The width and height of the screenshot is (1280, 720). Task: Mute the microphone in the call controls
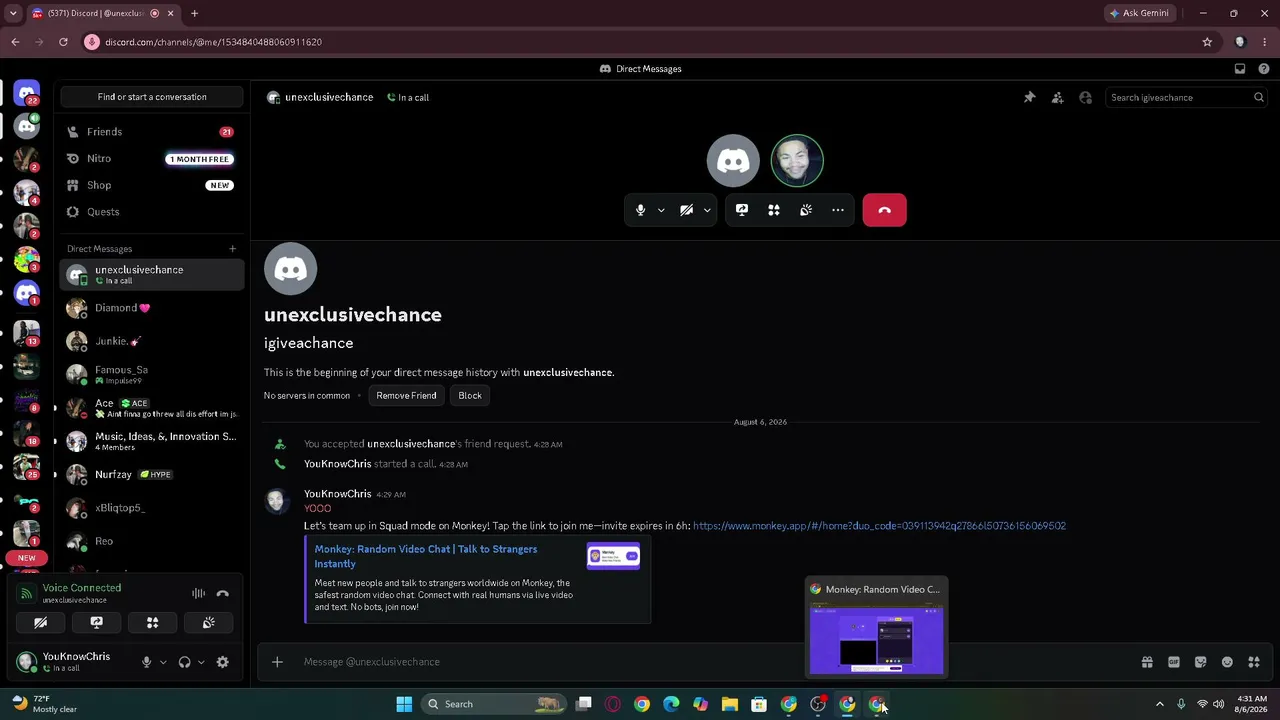point(641,210)
